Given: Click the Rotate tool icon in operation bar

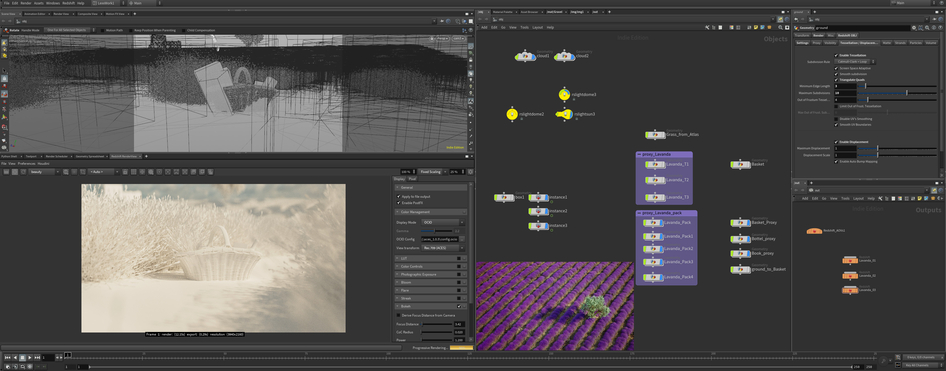Looking at the screenshot, I should click(6, 30).
